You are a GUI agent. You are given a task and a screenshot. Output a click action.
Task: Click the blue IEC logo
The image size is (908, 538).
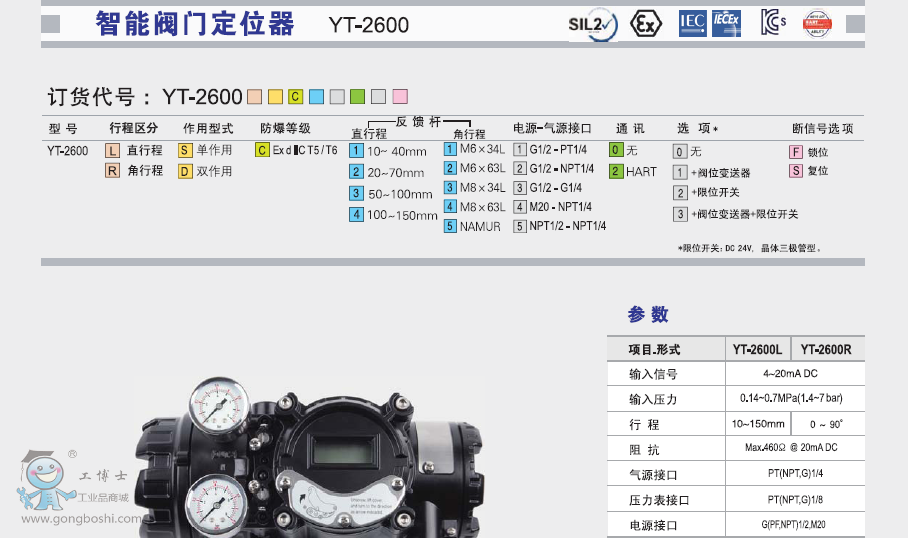coord(693,24)
